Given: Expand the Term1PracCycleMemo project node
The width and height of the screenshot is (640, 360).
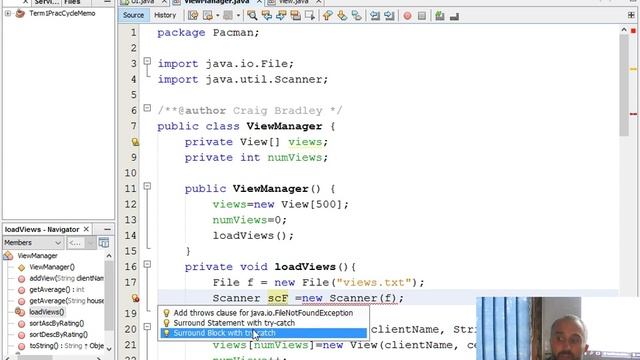Looking at the screenshot, I should (8, 13).
